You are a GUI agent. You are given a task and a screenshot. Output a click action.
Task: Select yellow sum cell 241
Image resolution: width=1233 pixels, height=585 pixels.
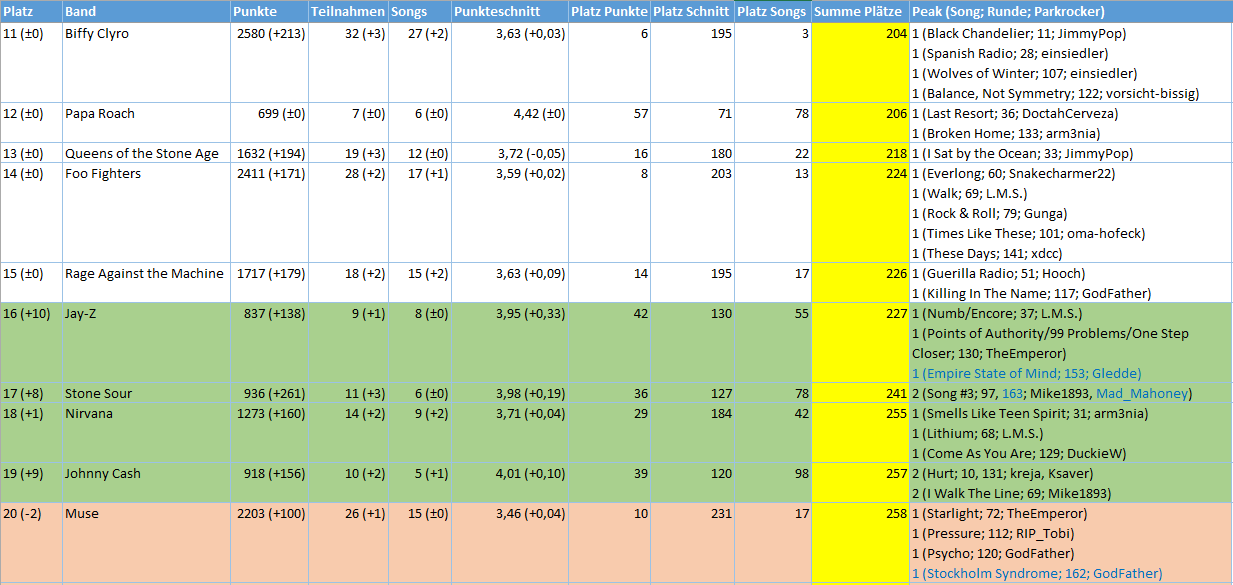(x=860, y=393)
